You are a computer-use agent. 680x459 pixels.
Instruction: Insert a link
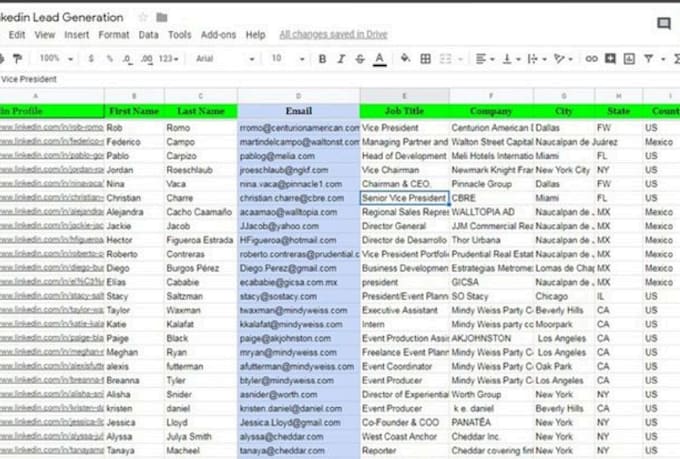[592, 59]
